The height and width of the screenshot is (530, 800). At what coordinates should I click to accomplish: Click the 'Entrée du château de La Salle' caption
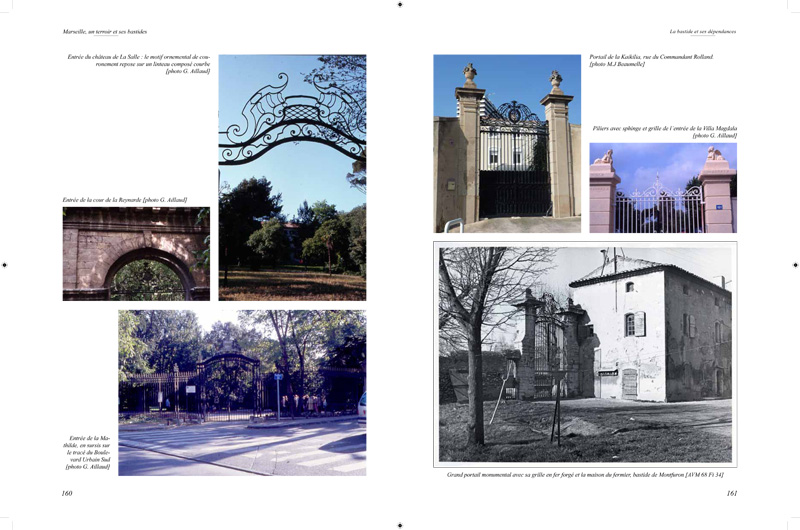click(x=138, y=64)
